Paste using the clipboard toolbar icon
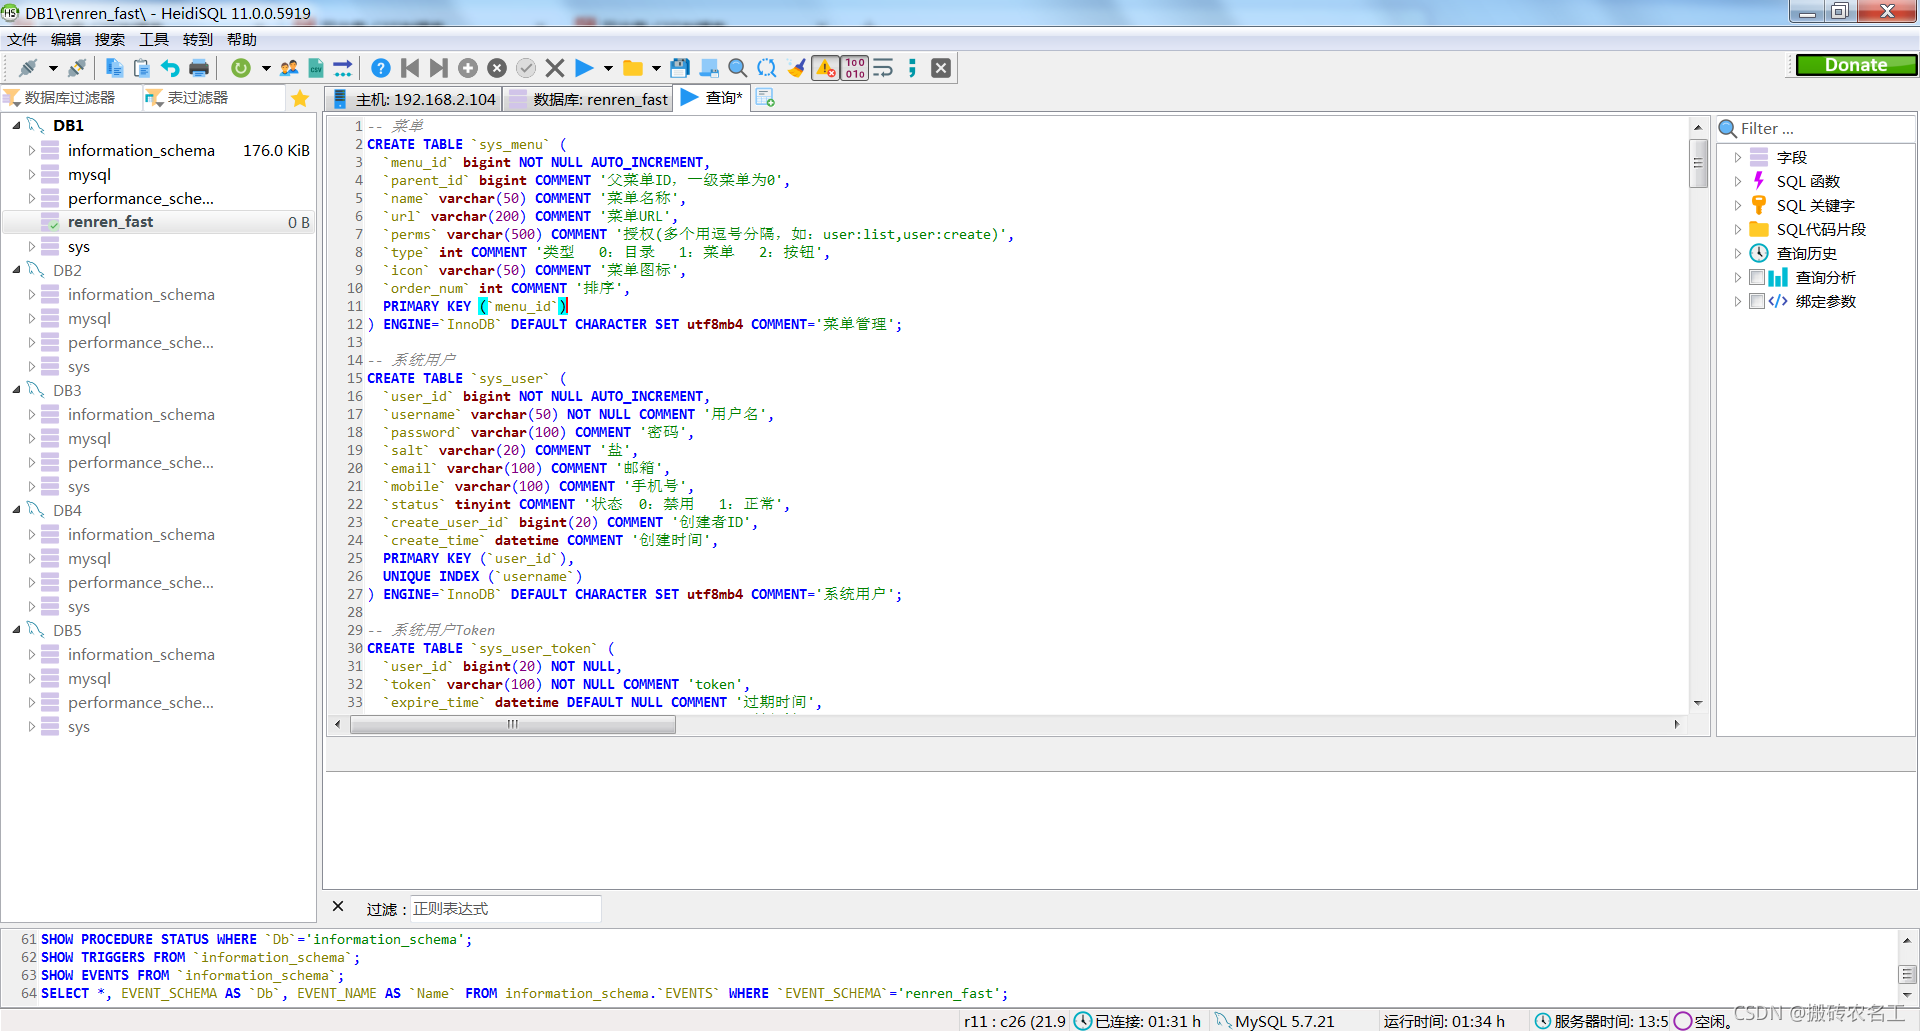The height and width of the screenshot is (1031, 1920). tap(142, 68)
